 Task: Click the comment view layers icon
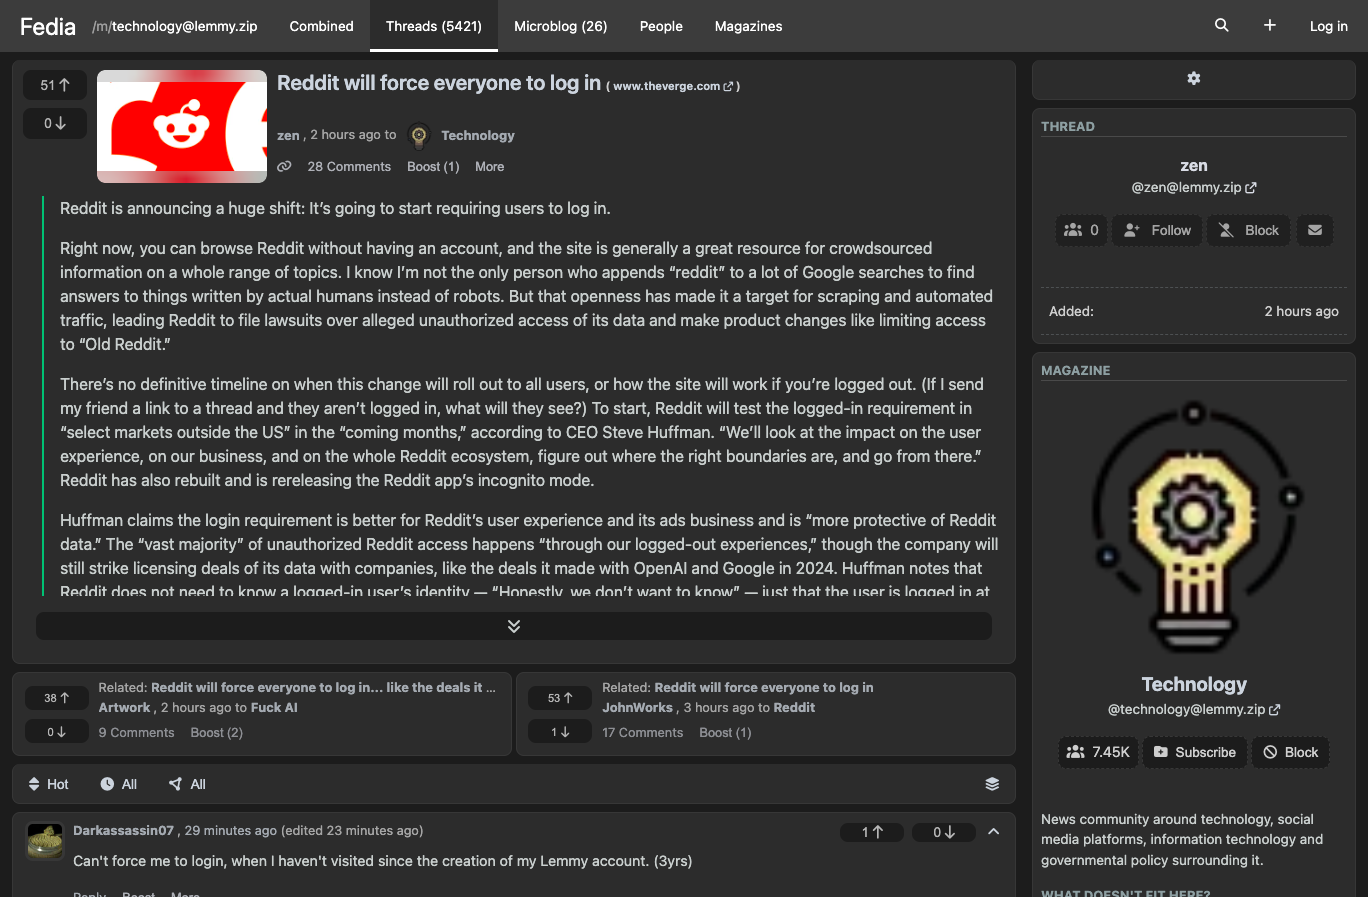(x=992, y=784)
